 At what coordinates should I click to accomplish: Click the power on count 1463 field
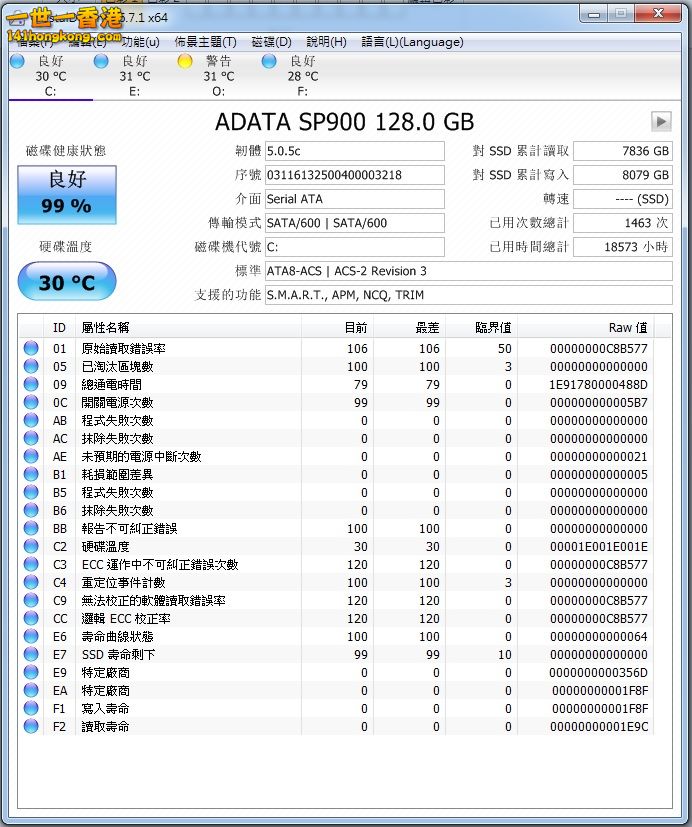(623, 223)
